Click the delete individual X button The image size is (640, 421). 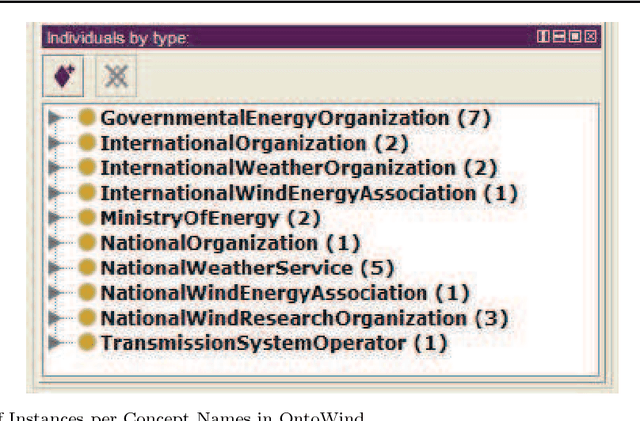coord(116,75)
